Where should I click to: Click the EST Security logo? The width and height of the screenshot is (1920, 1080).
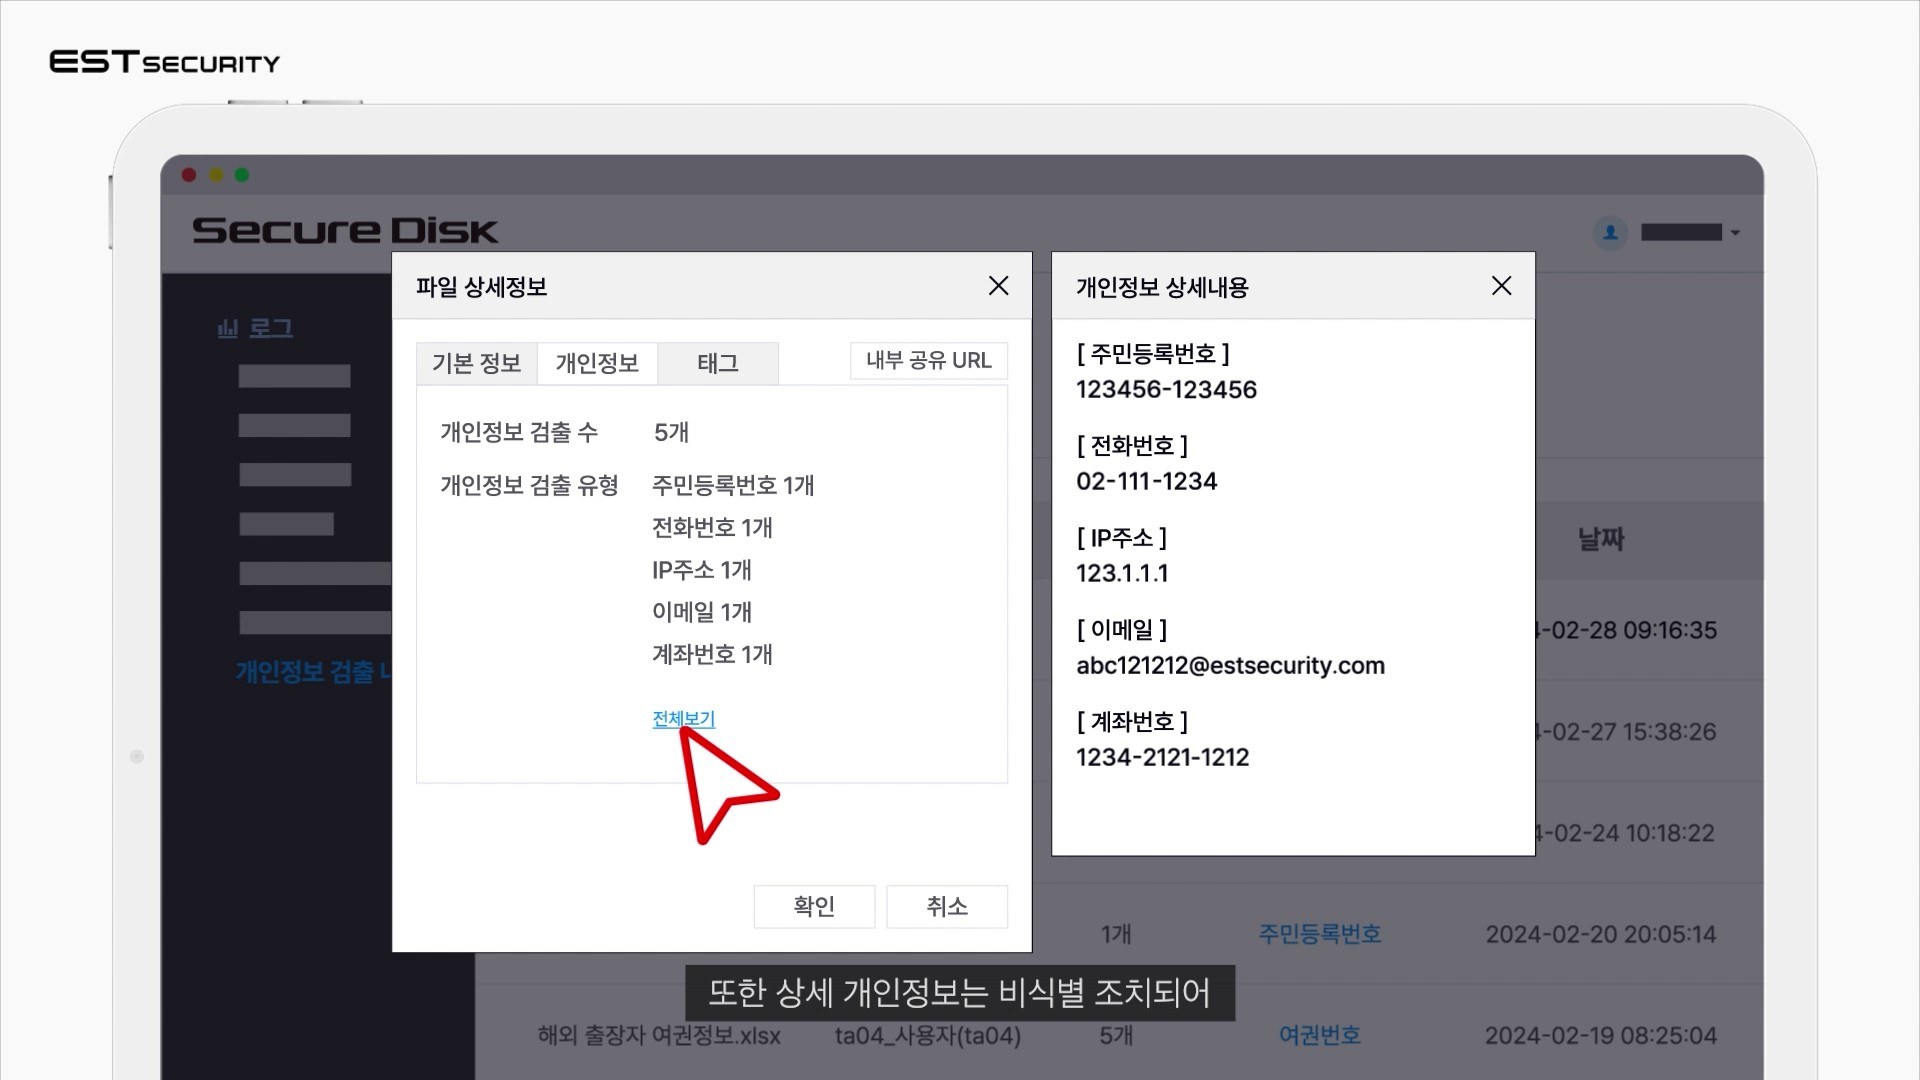[x=165, y=62]
